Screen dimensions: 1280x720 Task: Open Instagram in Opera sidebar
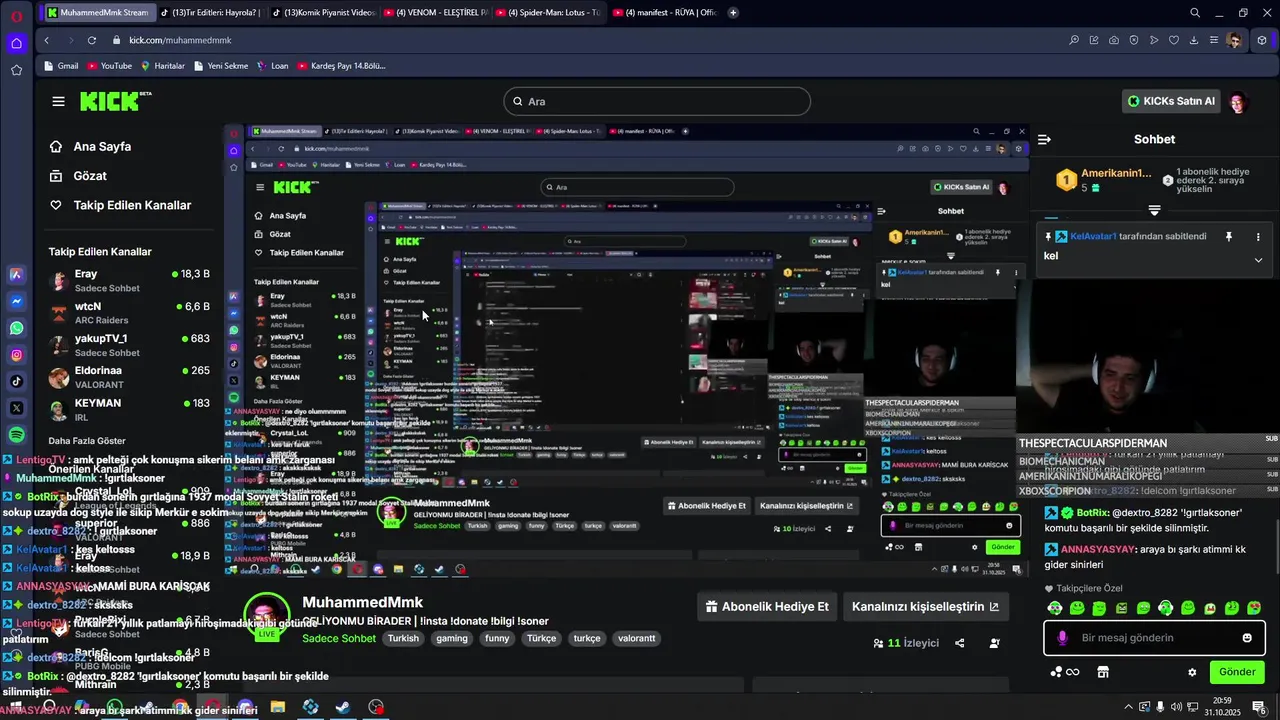tap(17, 355)
